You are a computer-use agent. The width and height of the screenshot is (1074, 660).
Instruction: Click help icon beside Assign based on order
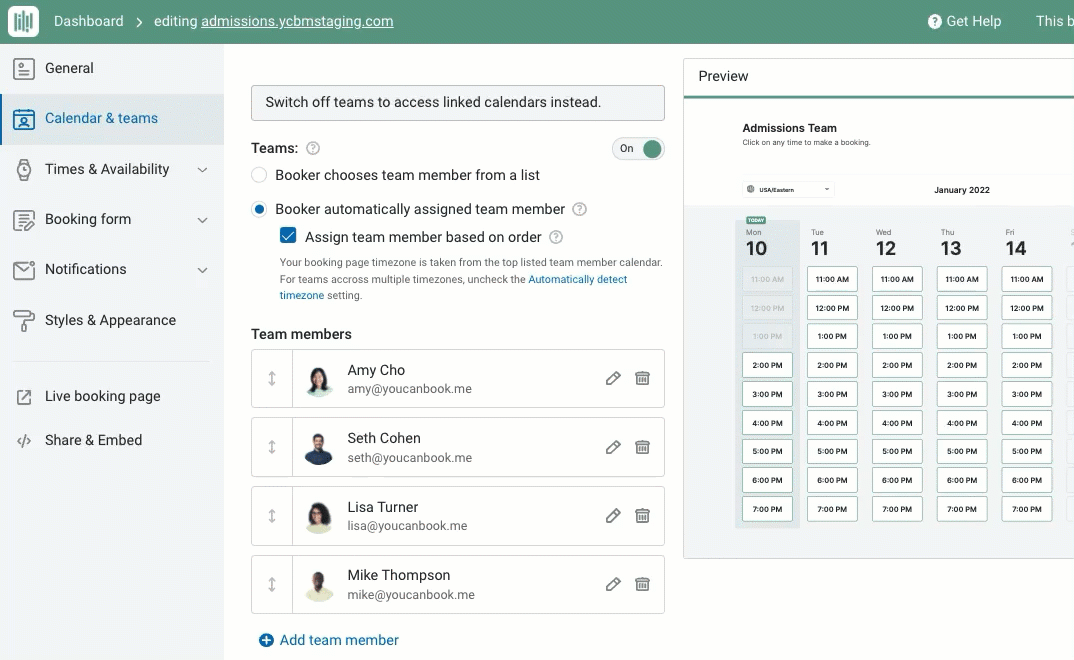(x=556, y=238)
